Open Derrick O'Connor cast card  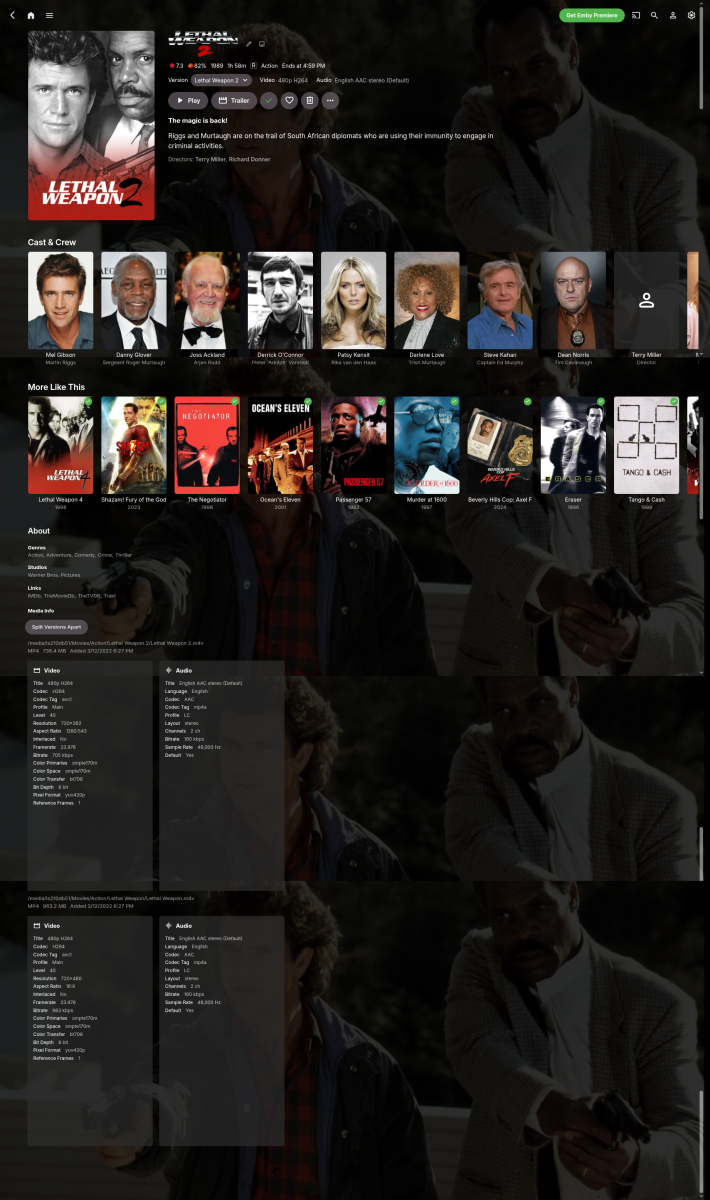pos(280,300)
